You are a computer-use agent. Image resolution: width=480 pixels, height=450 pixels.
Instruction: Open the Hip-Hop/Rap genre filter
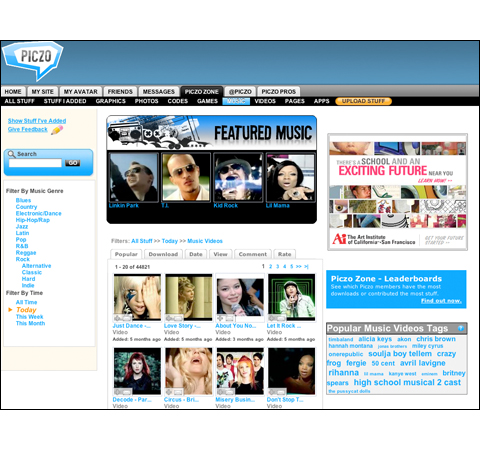pos(33,220)
